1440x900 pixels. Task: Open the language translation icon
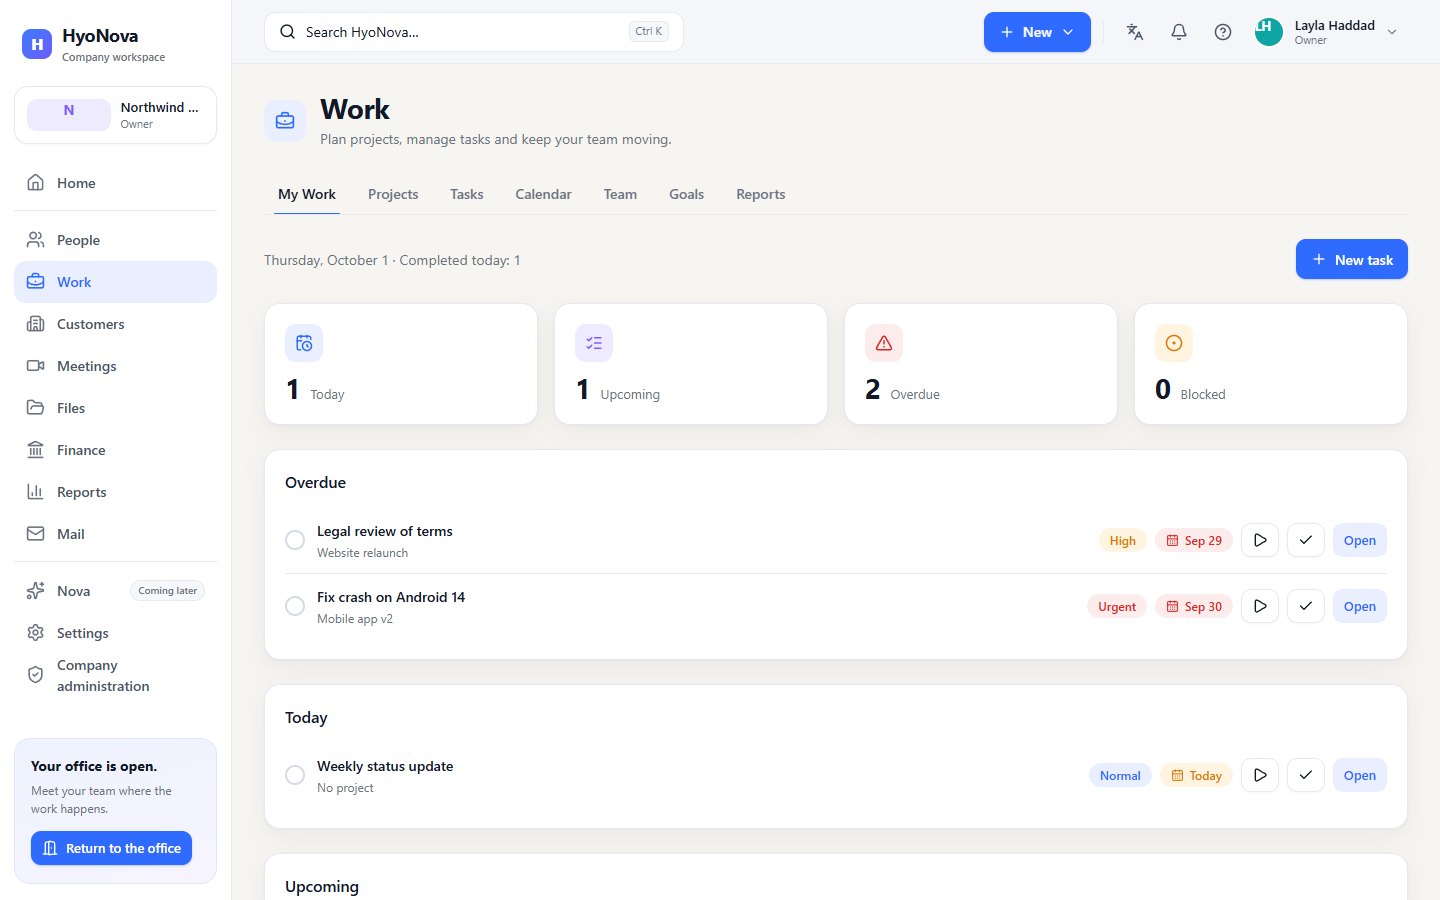pyautogui.click(x=1135, y=32)
